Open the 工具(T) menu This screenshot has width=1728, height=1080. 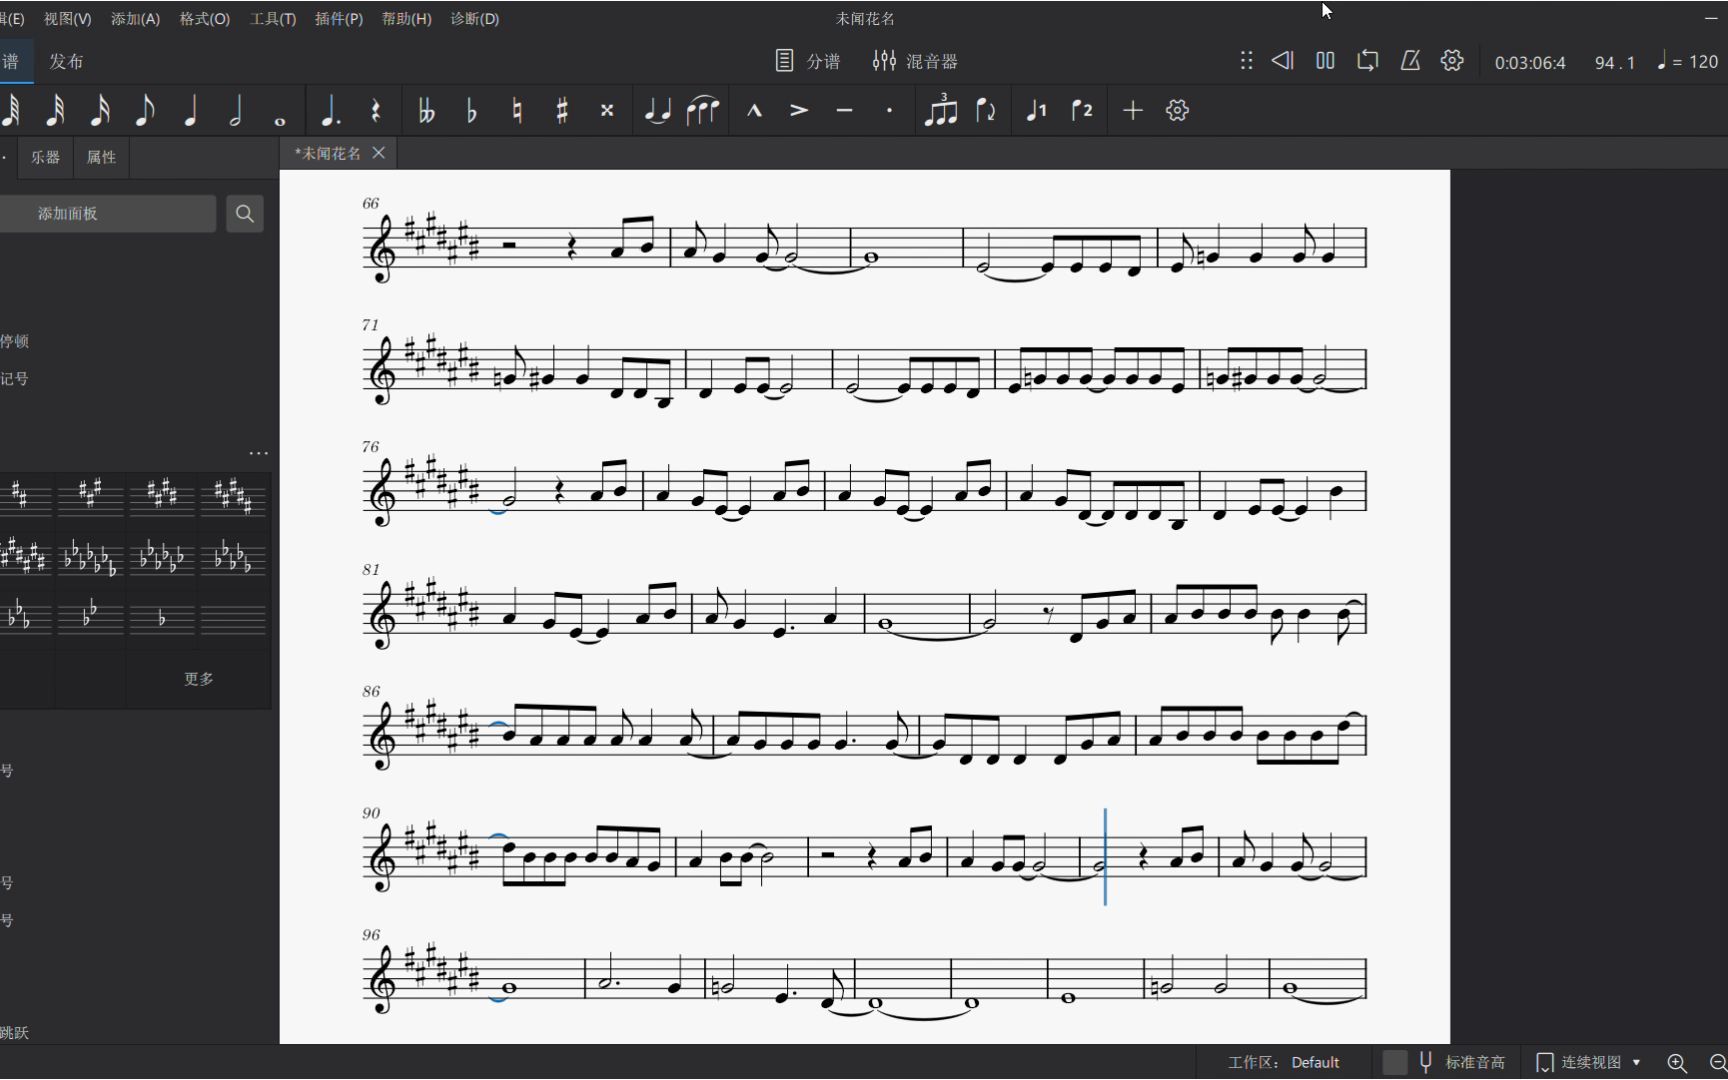pyautogui.click(x=273, y=19)
